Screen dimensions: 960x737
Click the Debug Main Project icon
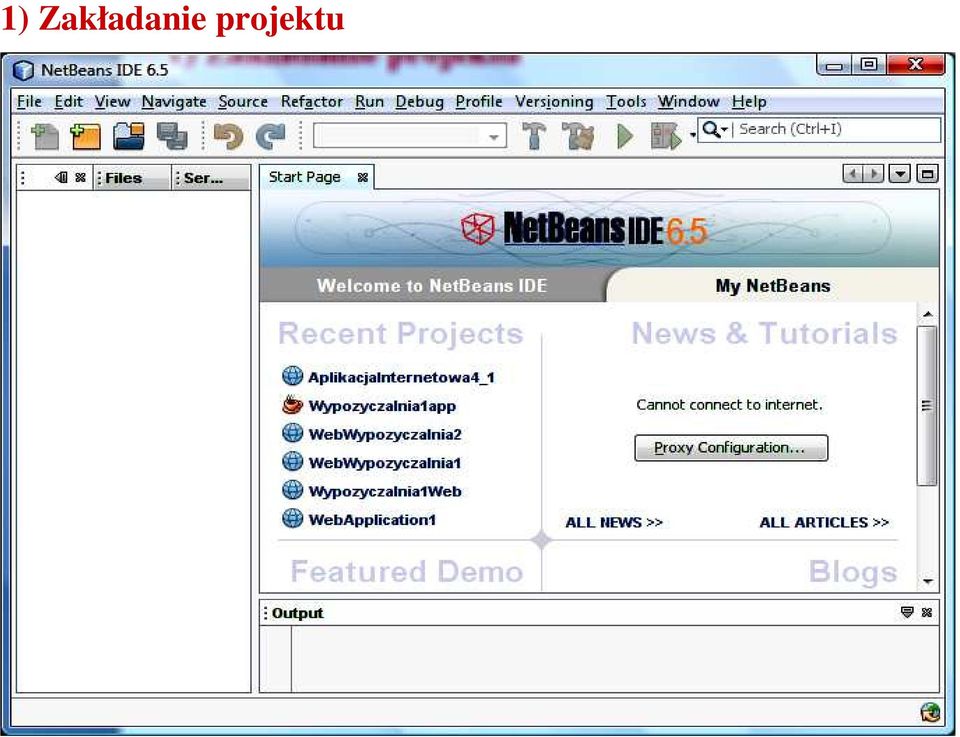pos(666,136)
